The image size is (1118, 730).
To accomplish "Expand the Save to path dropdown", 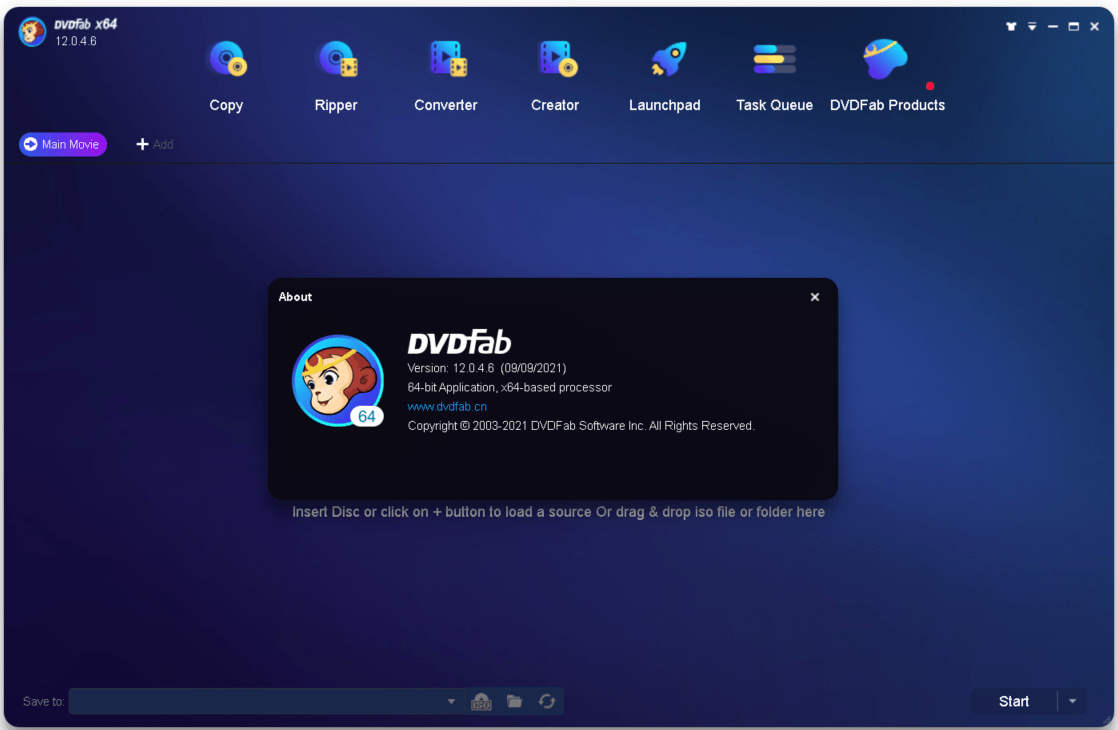I will click(451, 701).
